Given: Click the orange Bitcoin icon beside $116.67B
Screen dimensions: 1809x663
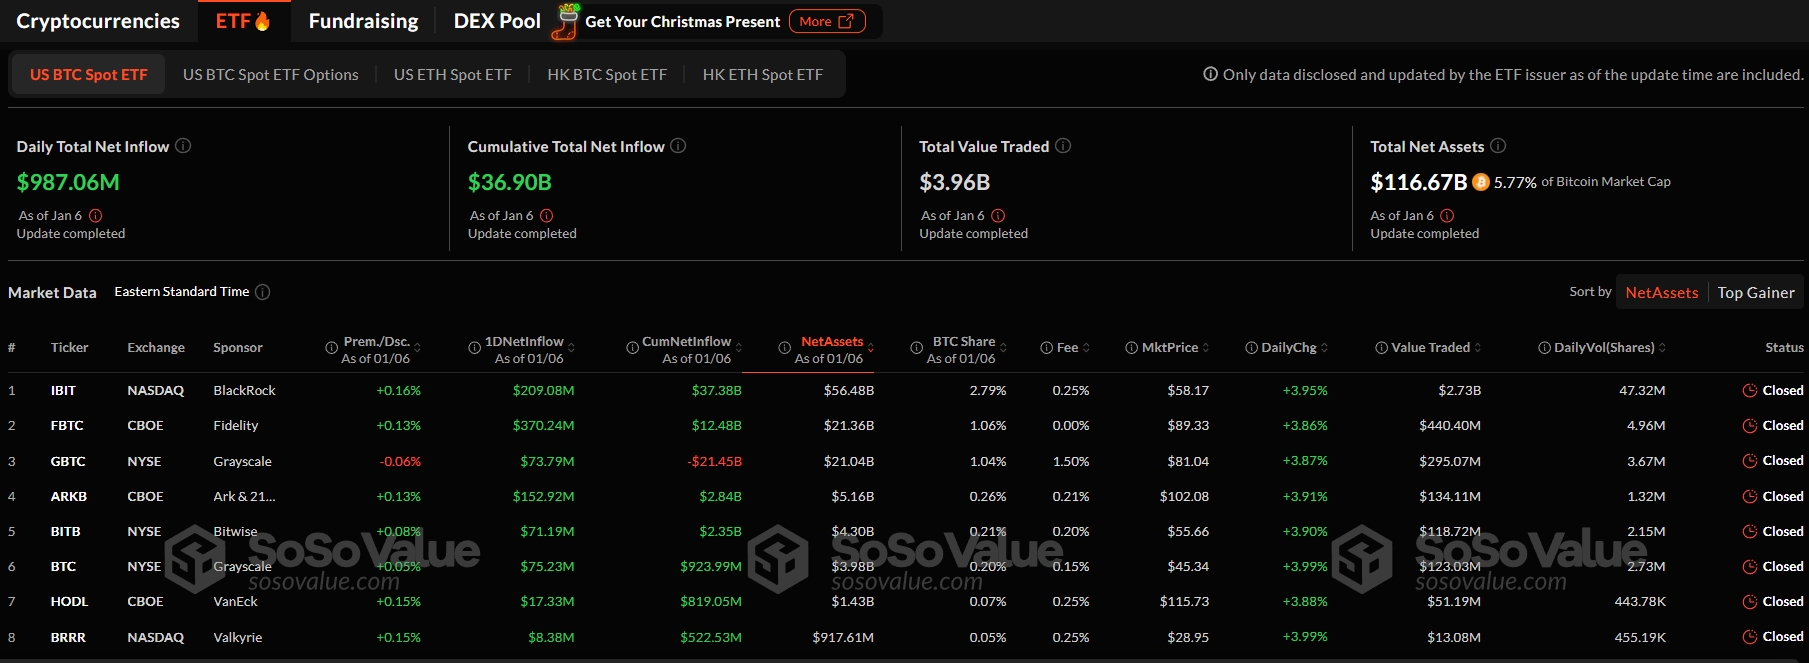Looking at the screenshot, I should pyautogui.click(x=1481, y=182).
